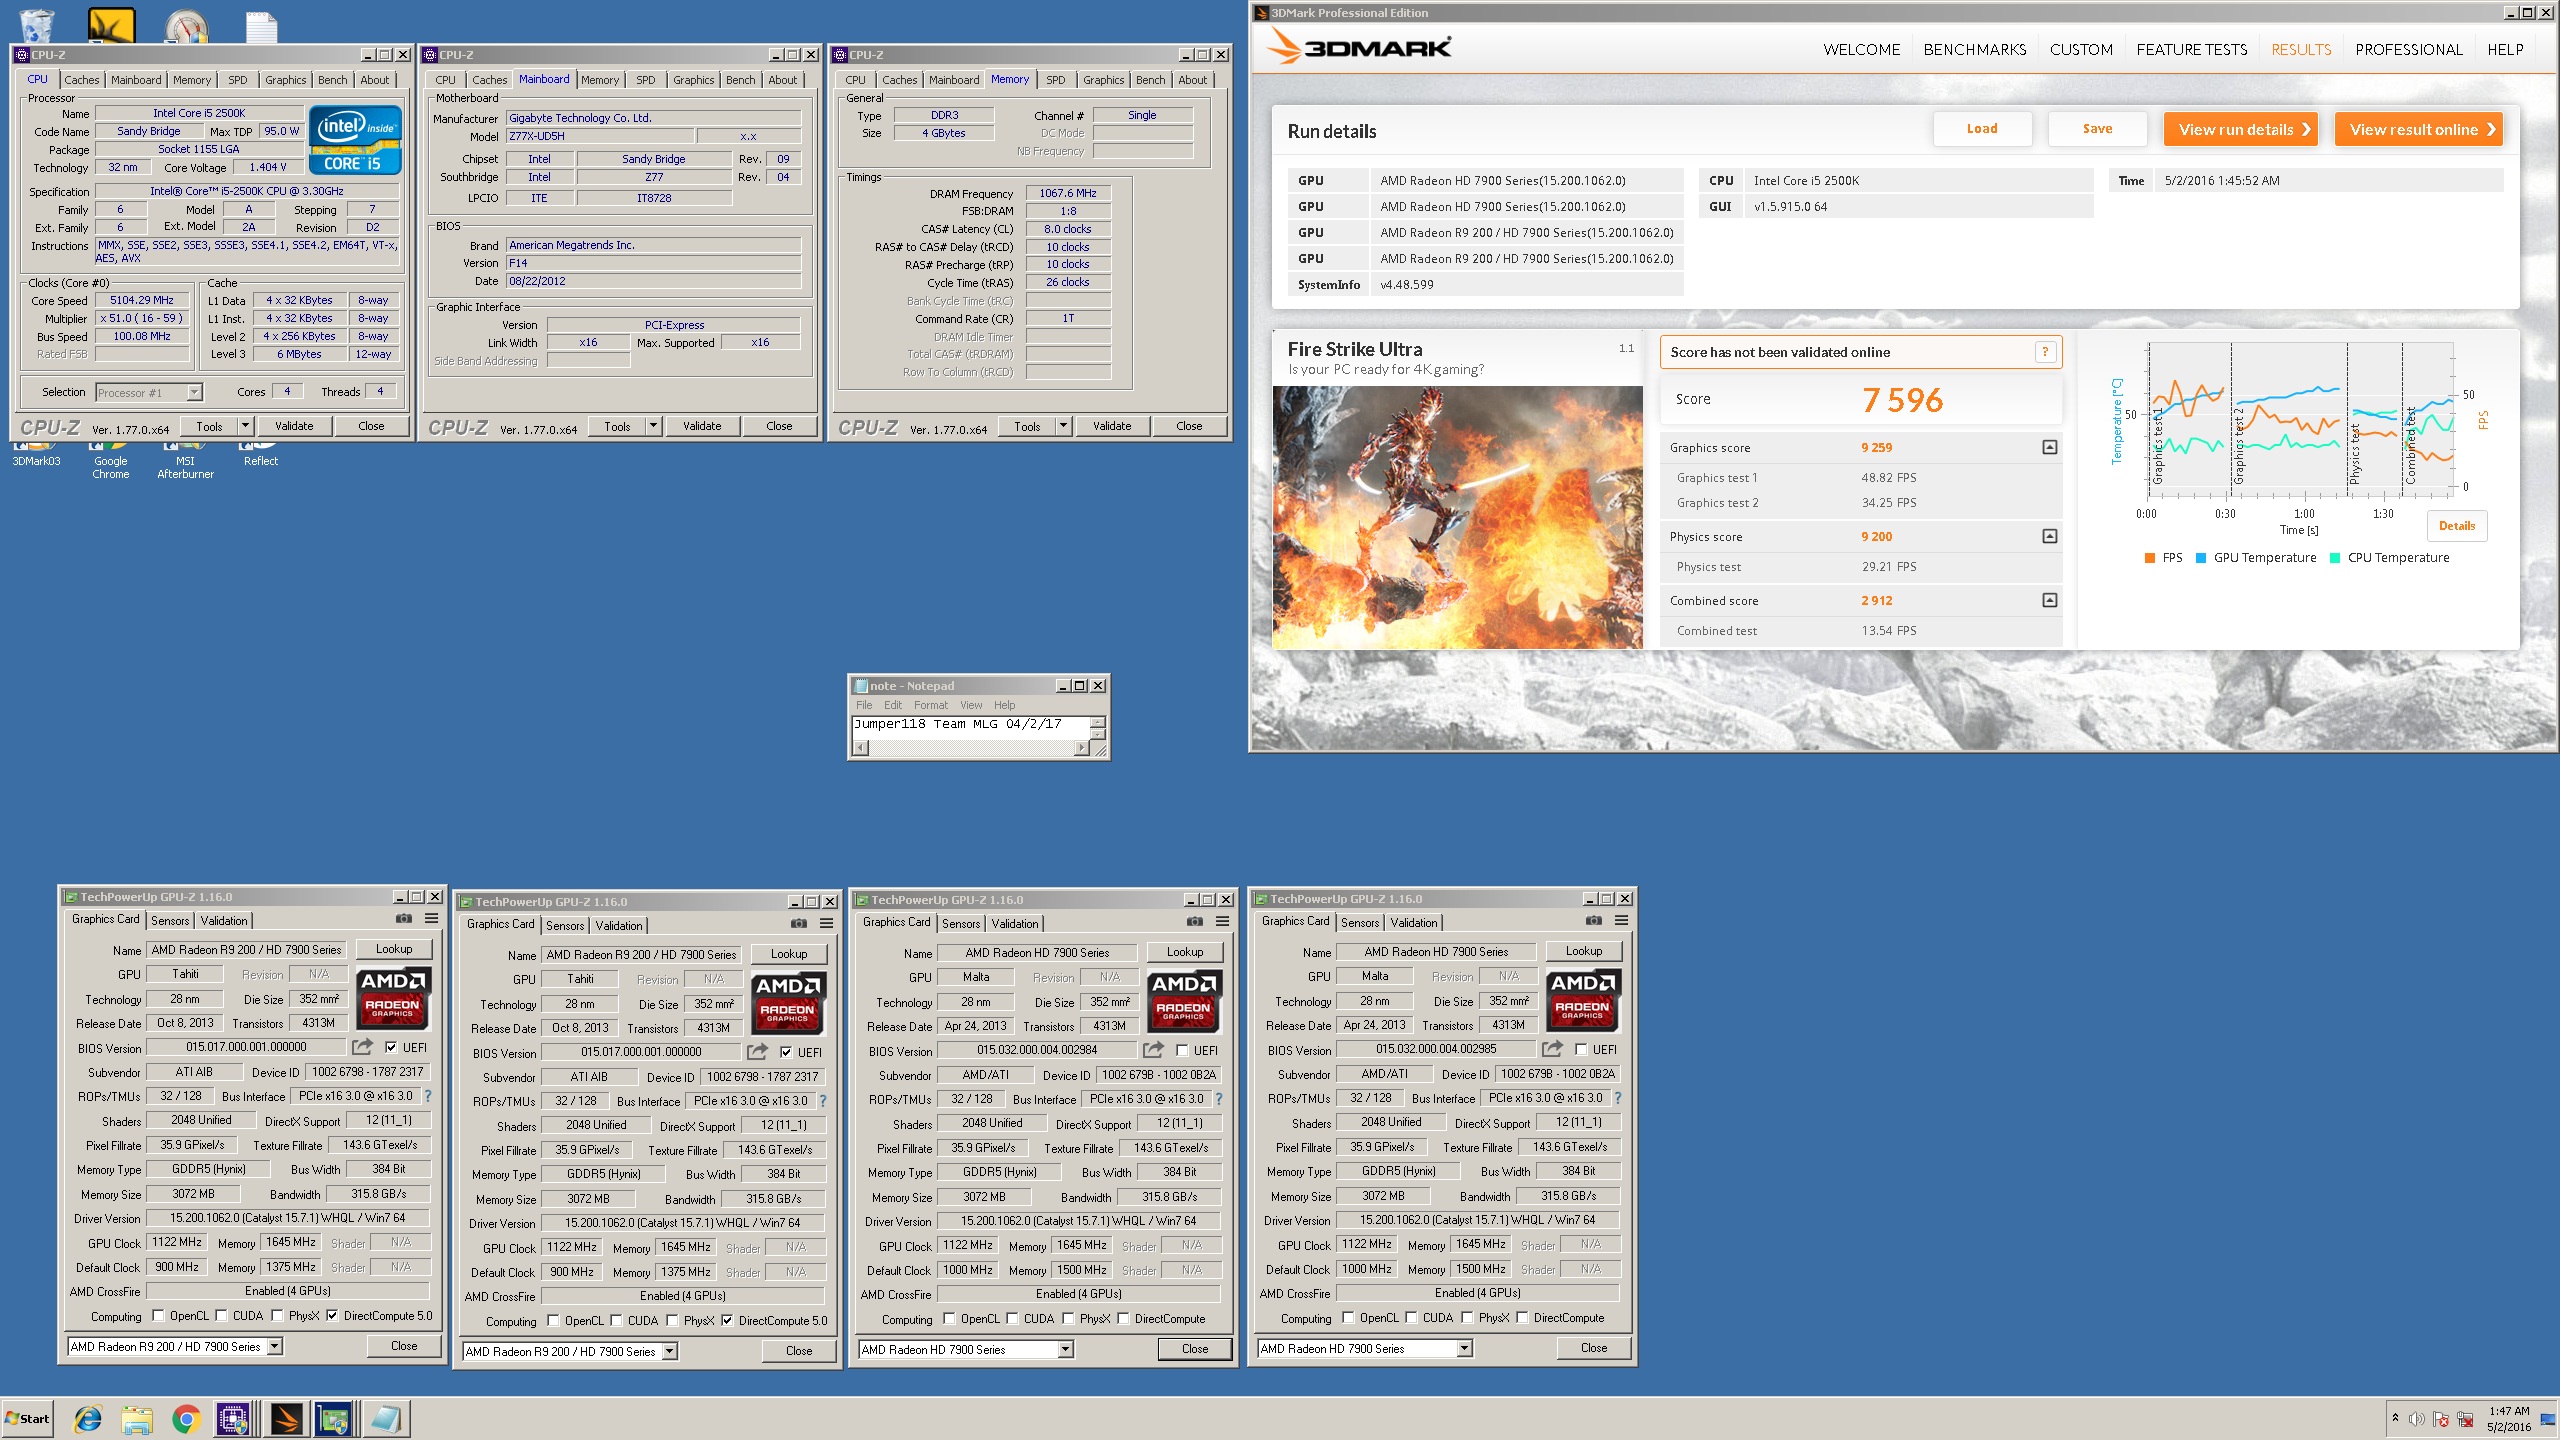Toggle DirectCompute checkbox in fourth GPU-Z window
The height and width of the screenshot is (1440, 2560).
pos(1522,1318)
